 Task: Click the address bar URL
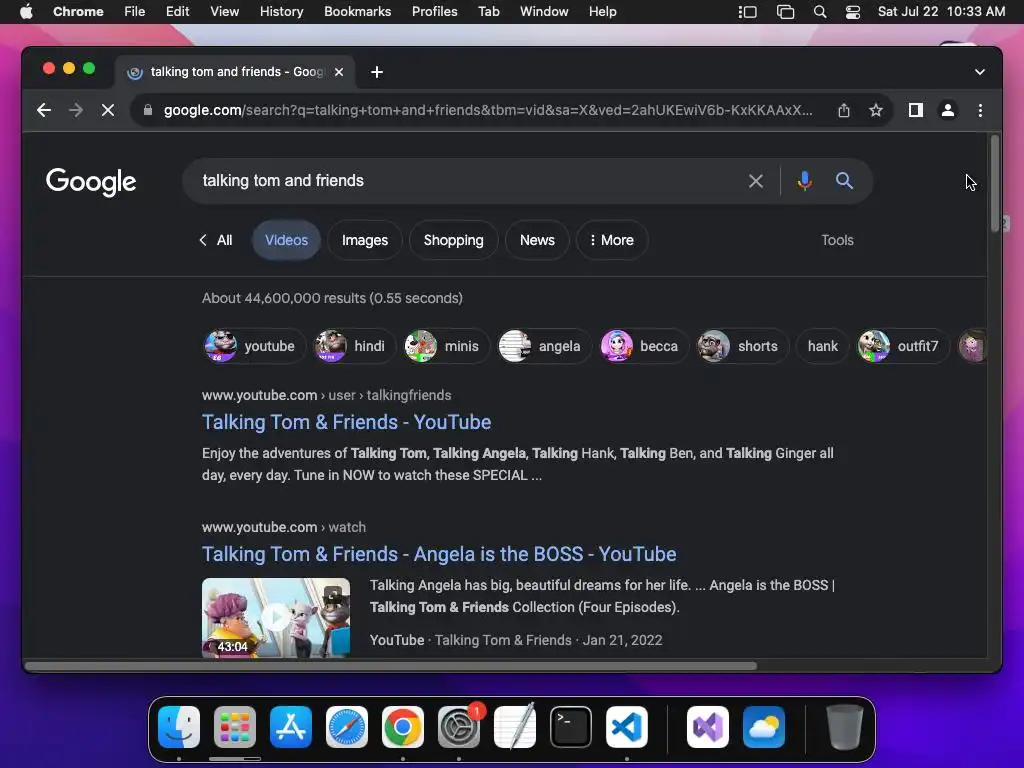point(488,110)
